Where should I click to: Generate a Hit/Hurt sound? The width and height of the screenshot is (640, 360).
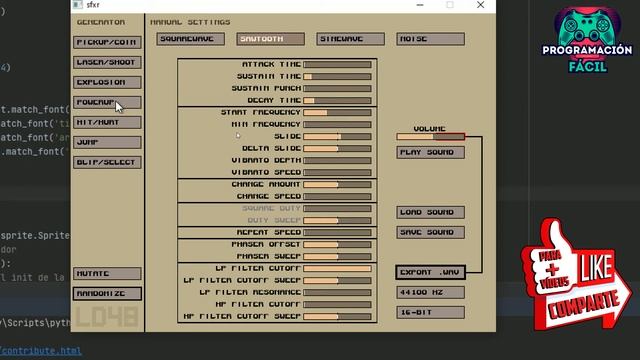tap(107, 122)
